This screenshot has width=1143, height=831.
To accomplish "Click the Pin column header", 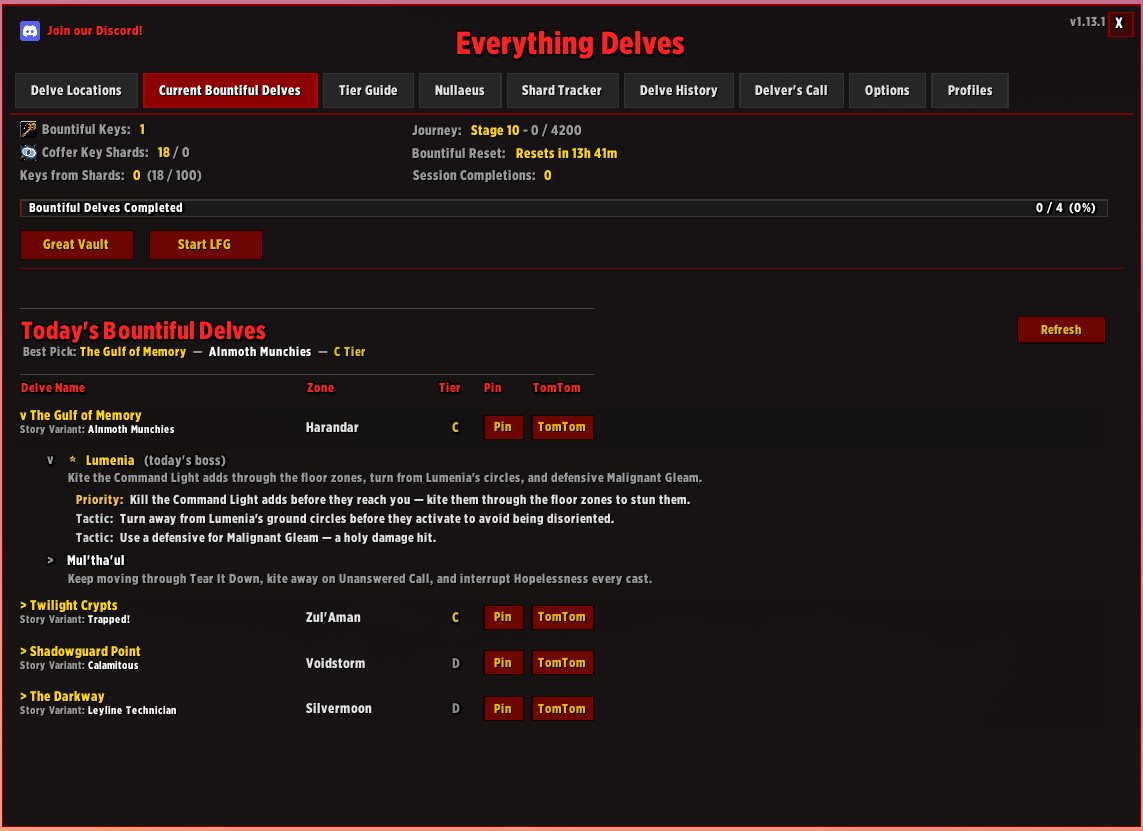I will pyautogui.click(x=493, y=388).
